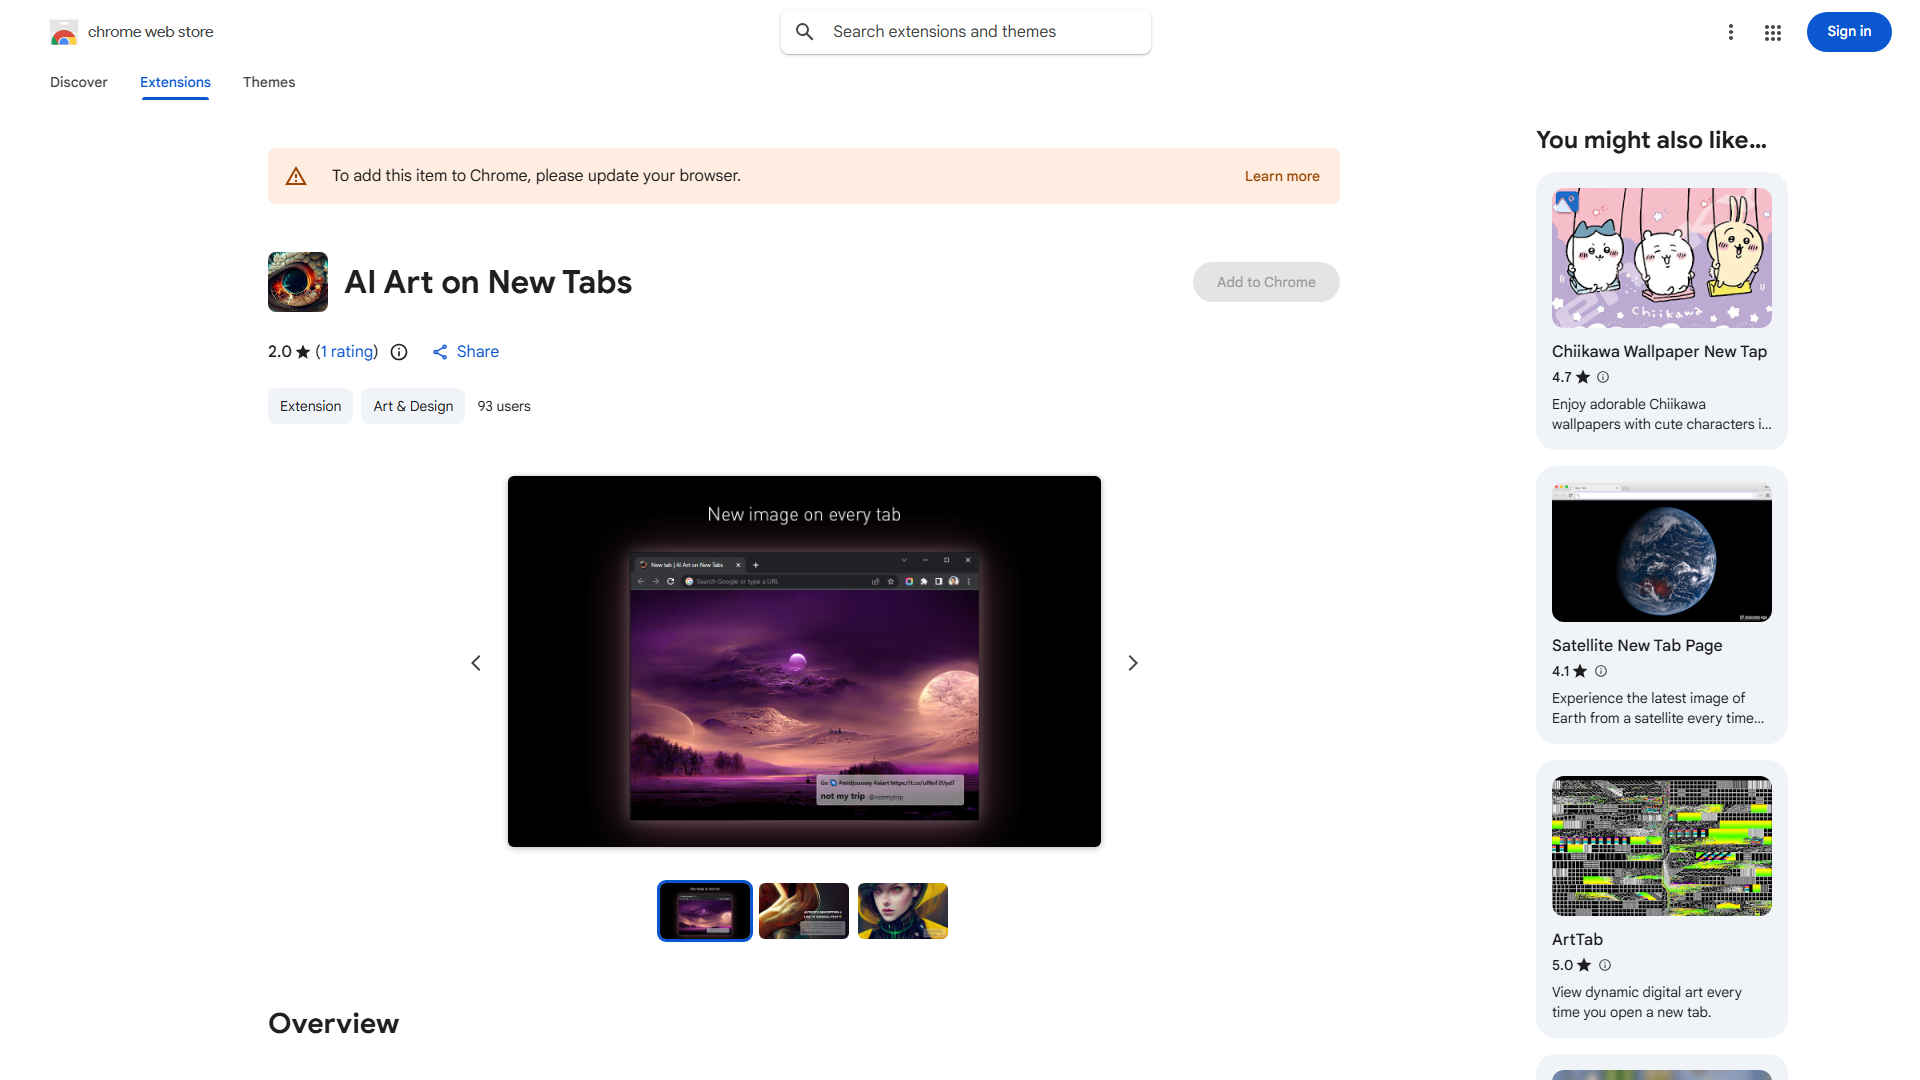Switch to the Discover tab

(x=78, y=82)
